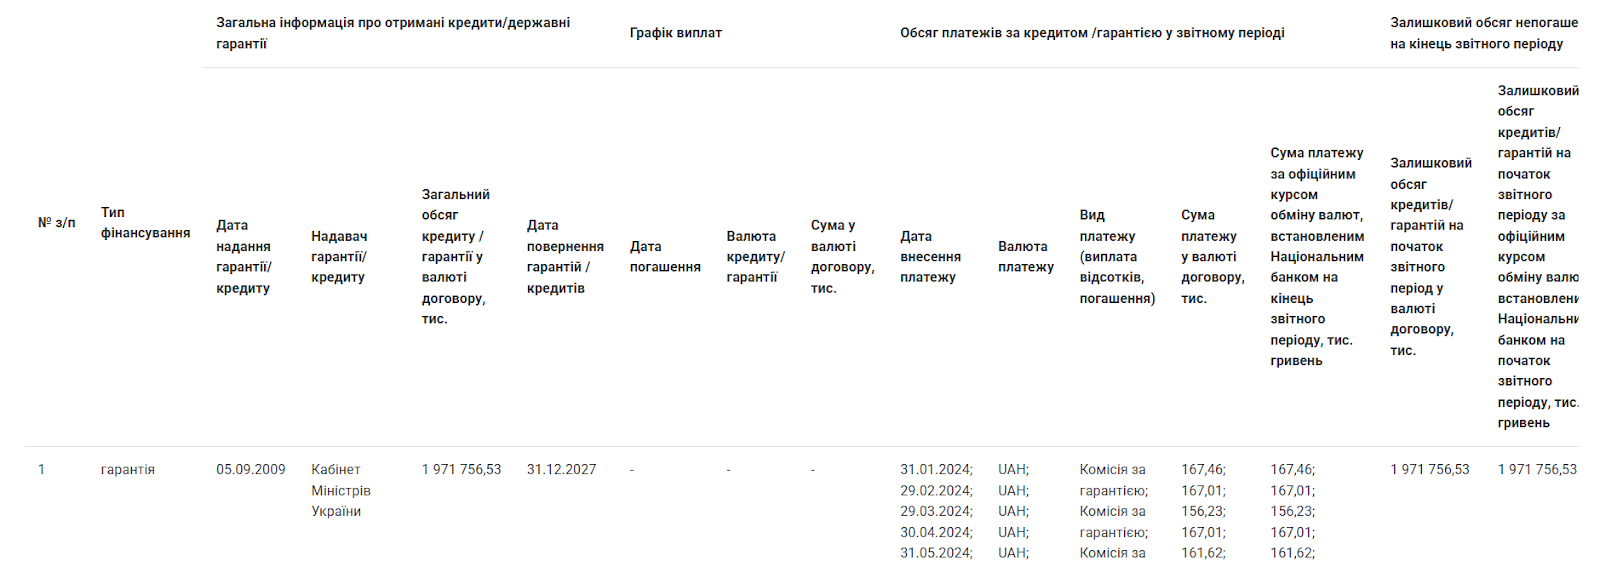Click the "Загальна інформація про отримані кредити" group header

coord(393,33)
